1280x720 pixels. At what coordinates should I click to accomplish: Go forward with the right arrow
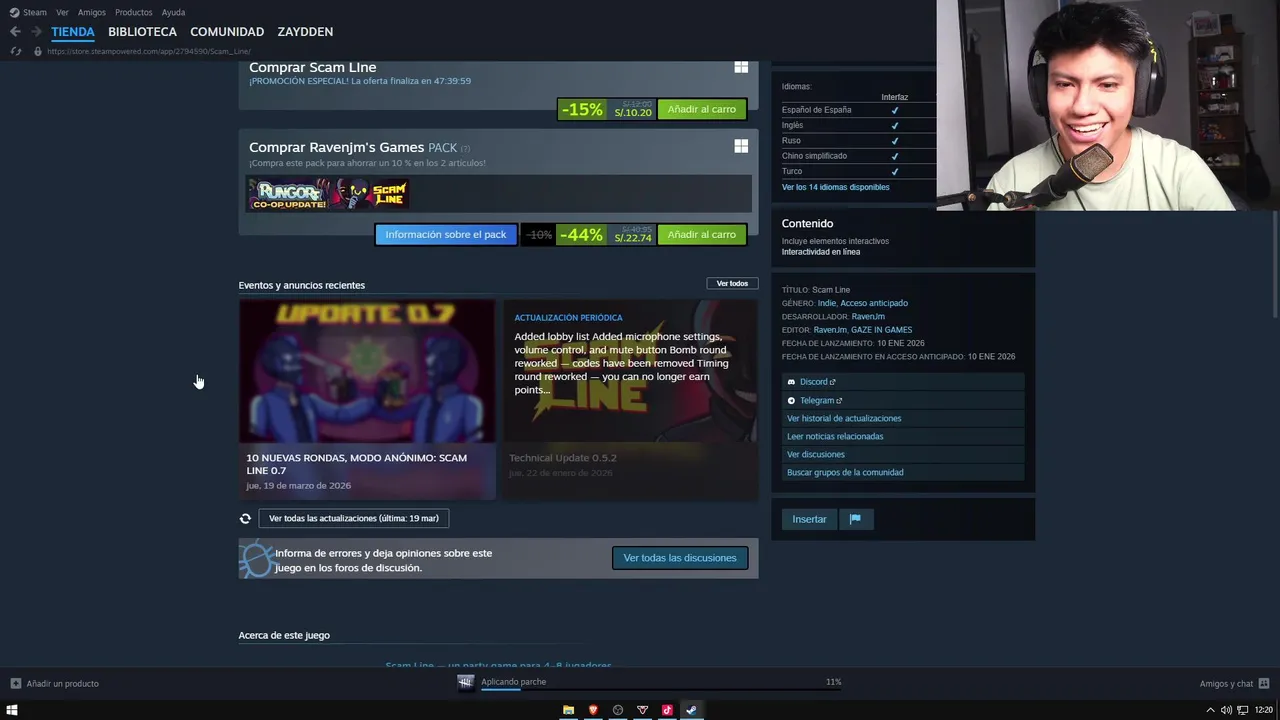pos(36,32)
